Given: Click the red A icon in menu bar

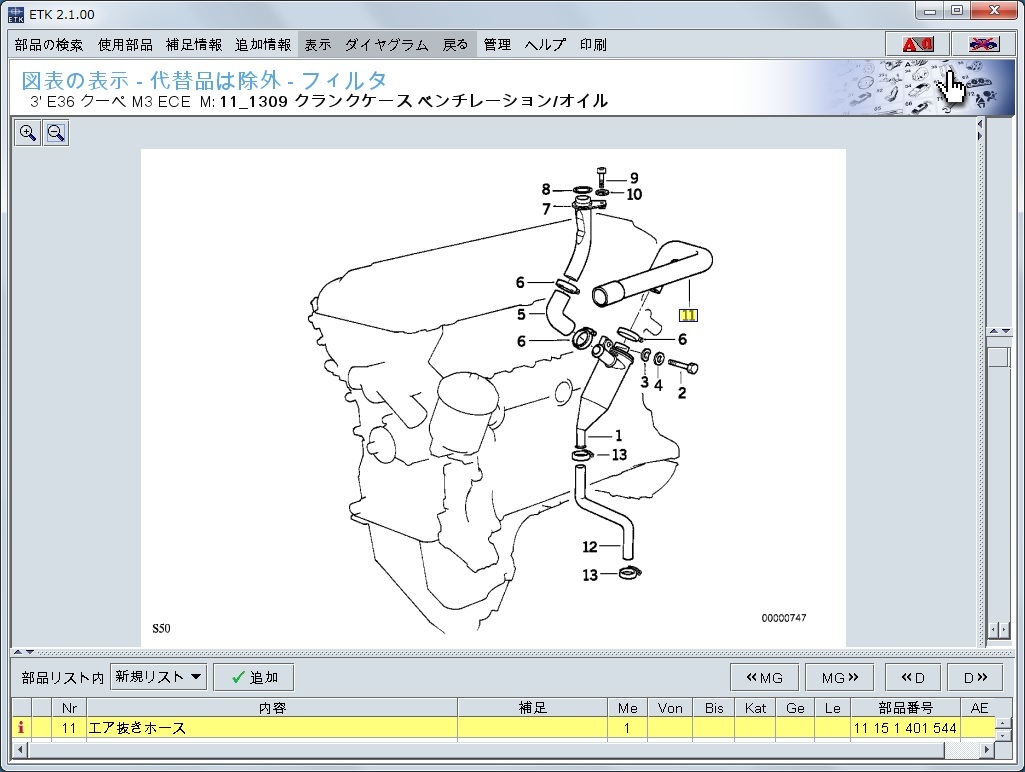Looking at the screenshot, I should coord(917,44).
